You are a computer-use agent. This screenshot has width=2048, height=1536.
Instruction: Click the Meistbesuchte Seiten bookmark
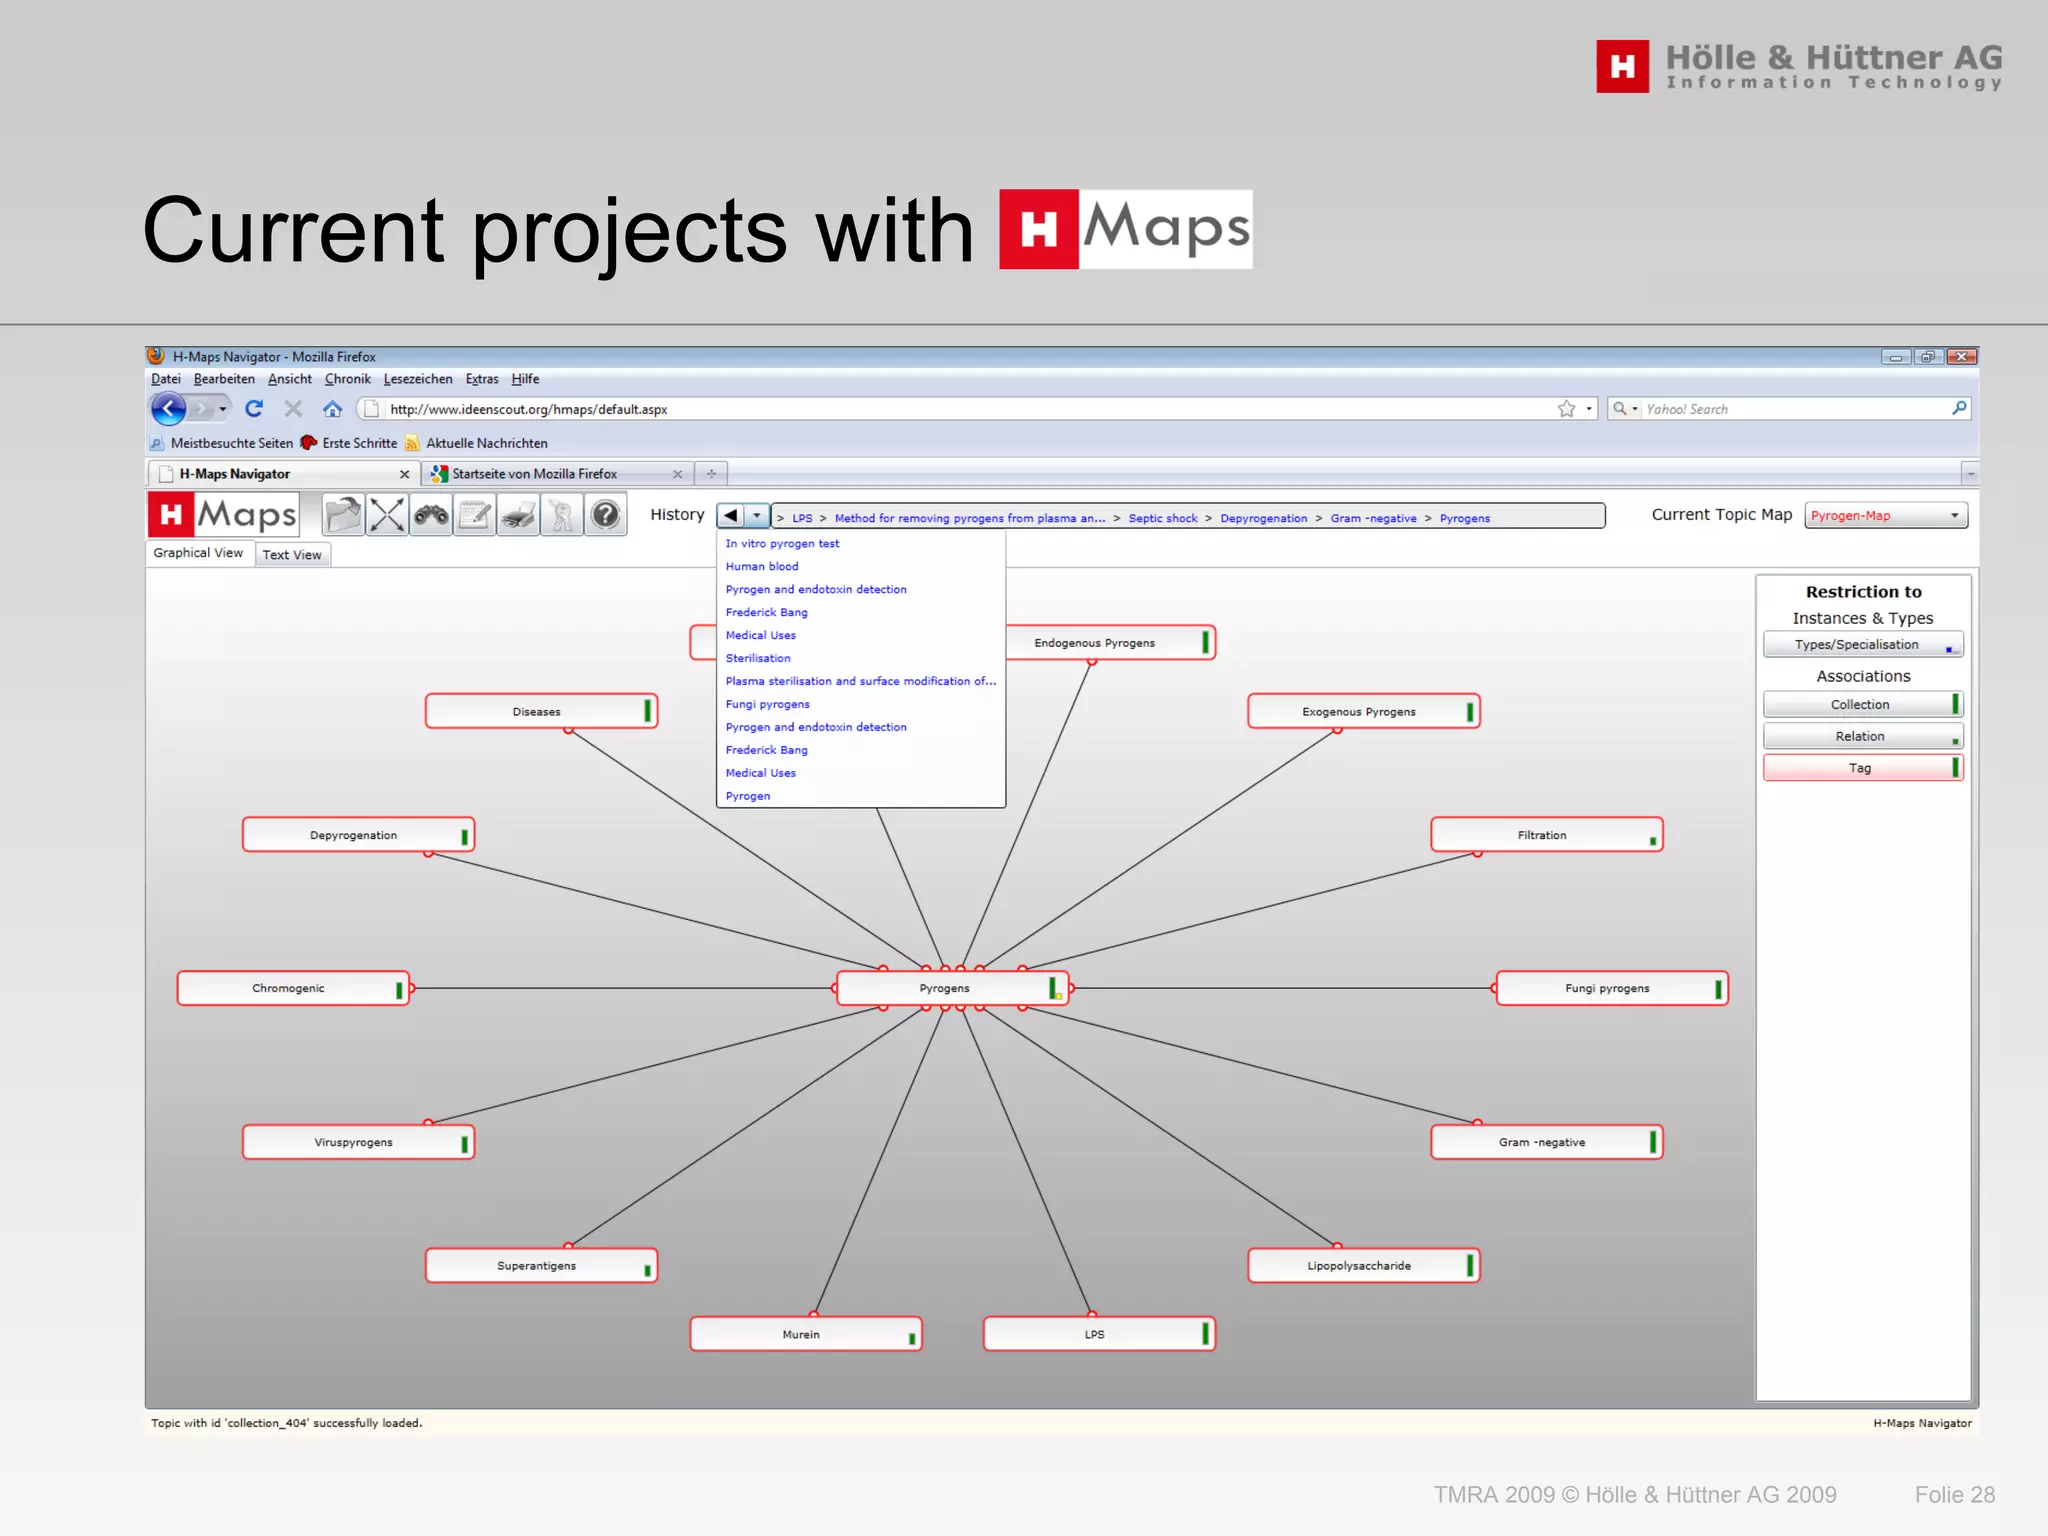coord(222,443)
